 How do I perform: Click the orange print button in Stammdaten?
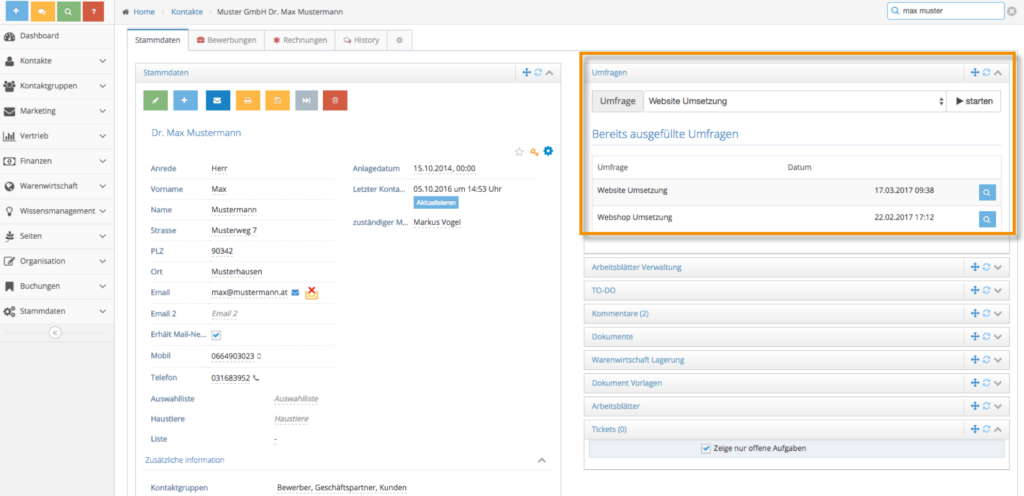click(x=248, y=101)
